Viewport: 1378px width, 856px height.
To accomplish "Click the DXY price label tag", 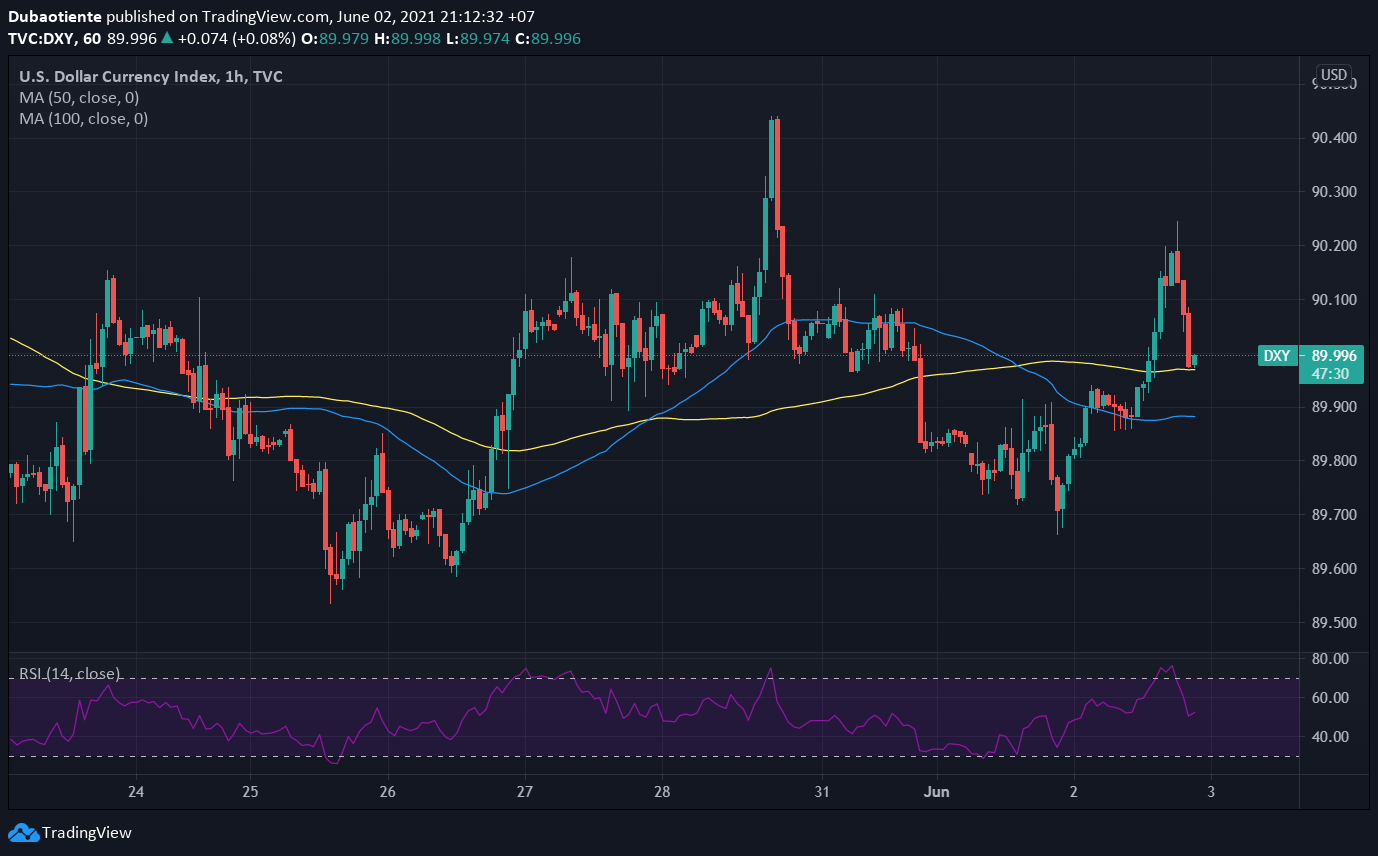I will pos(1276,355).
